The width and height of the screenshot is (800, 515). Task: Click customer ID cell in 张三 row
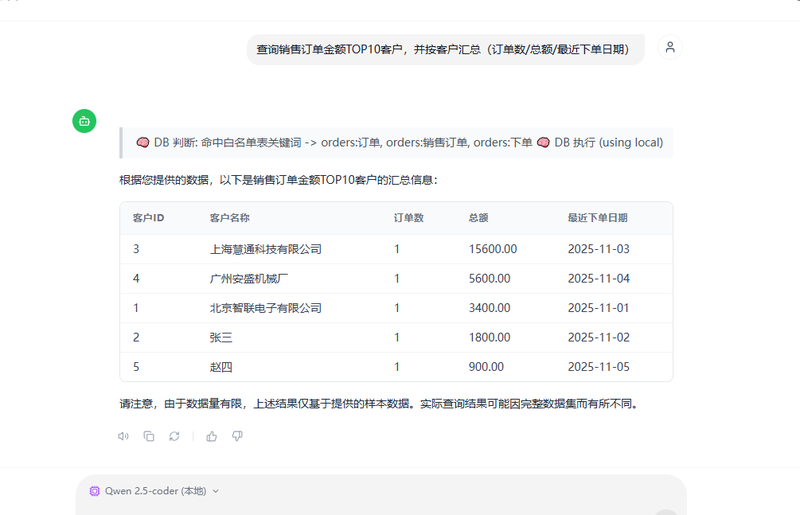[x=136, y=337]
